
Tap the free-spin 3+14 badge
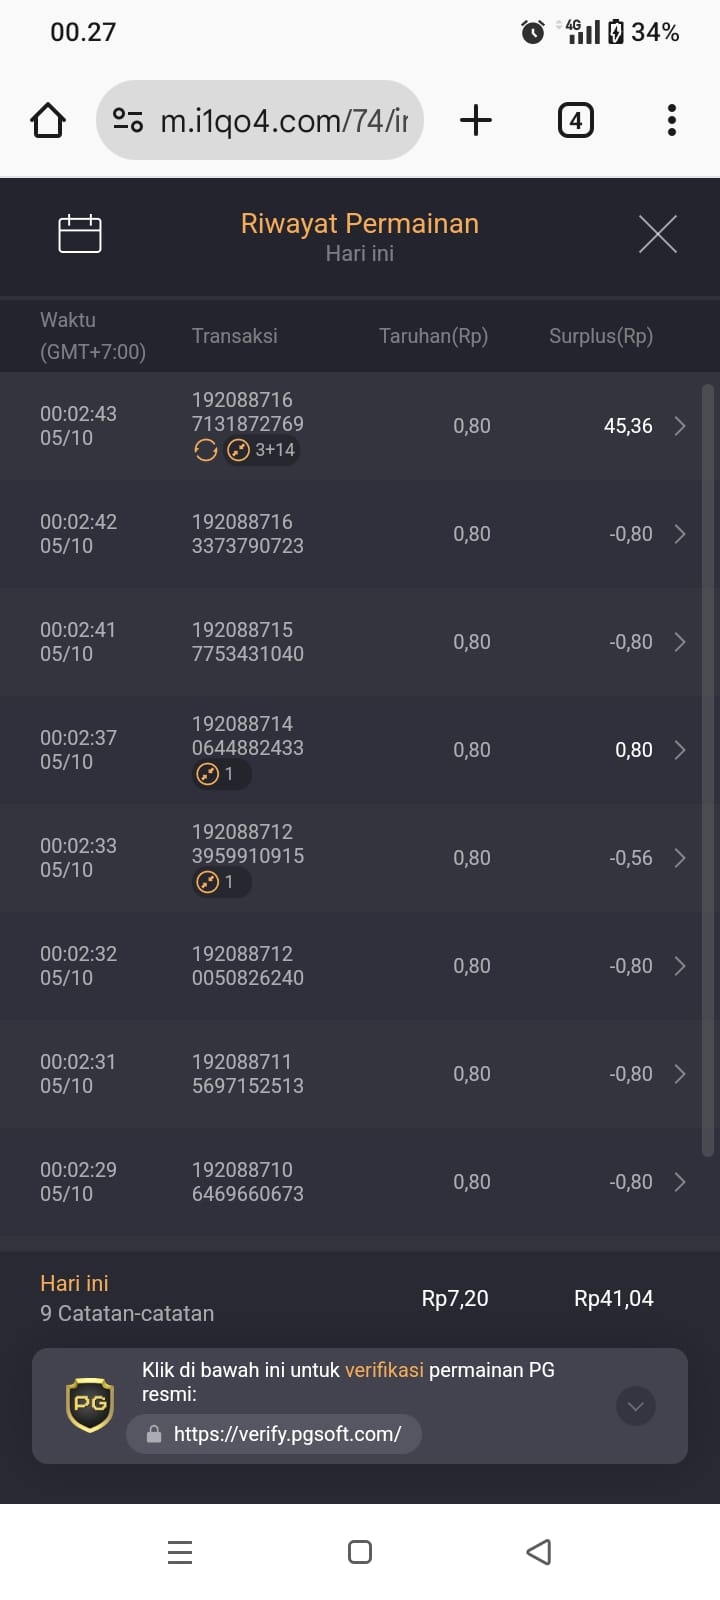[262, 450]
